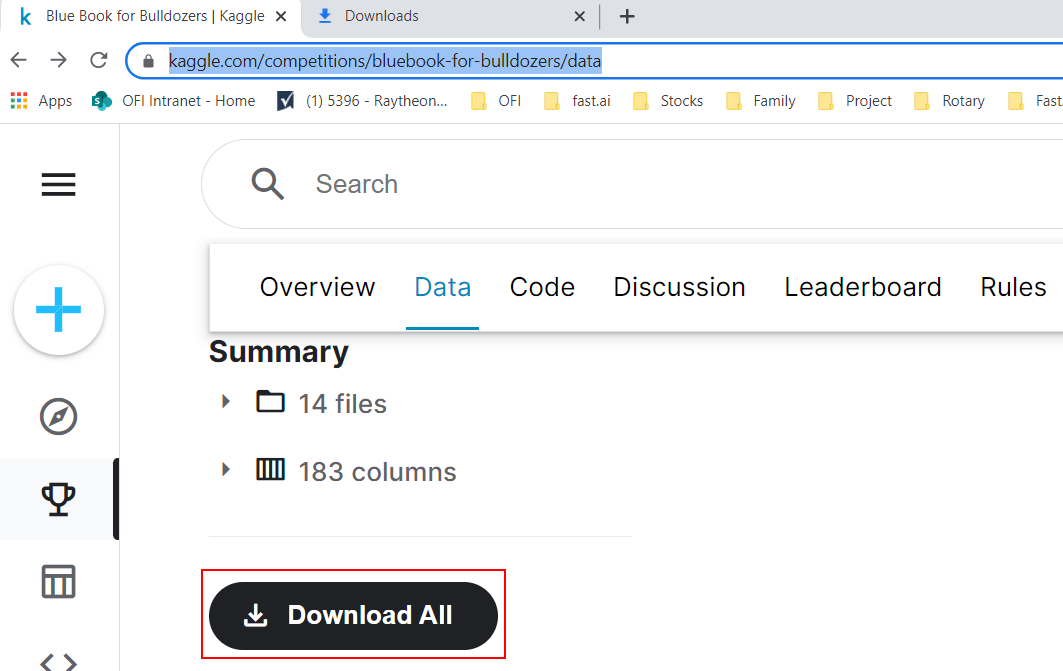Open the Discussion tab
The width and height of the screenshot is (1063, 671).
679,287
